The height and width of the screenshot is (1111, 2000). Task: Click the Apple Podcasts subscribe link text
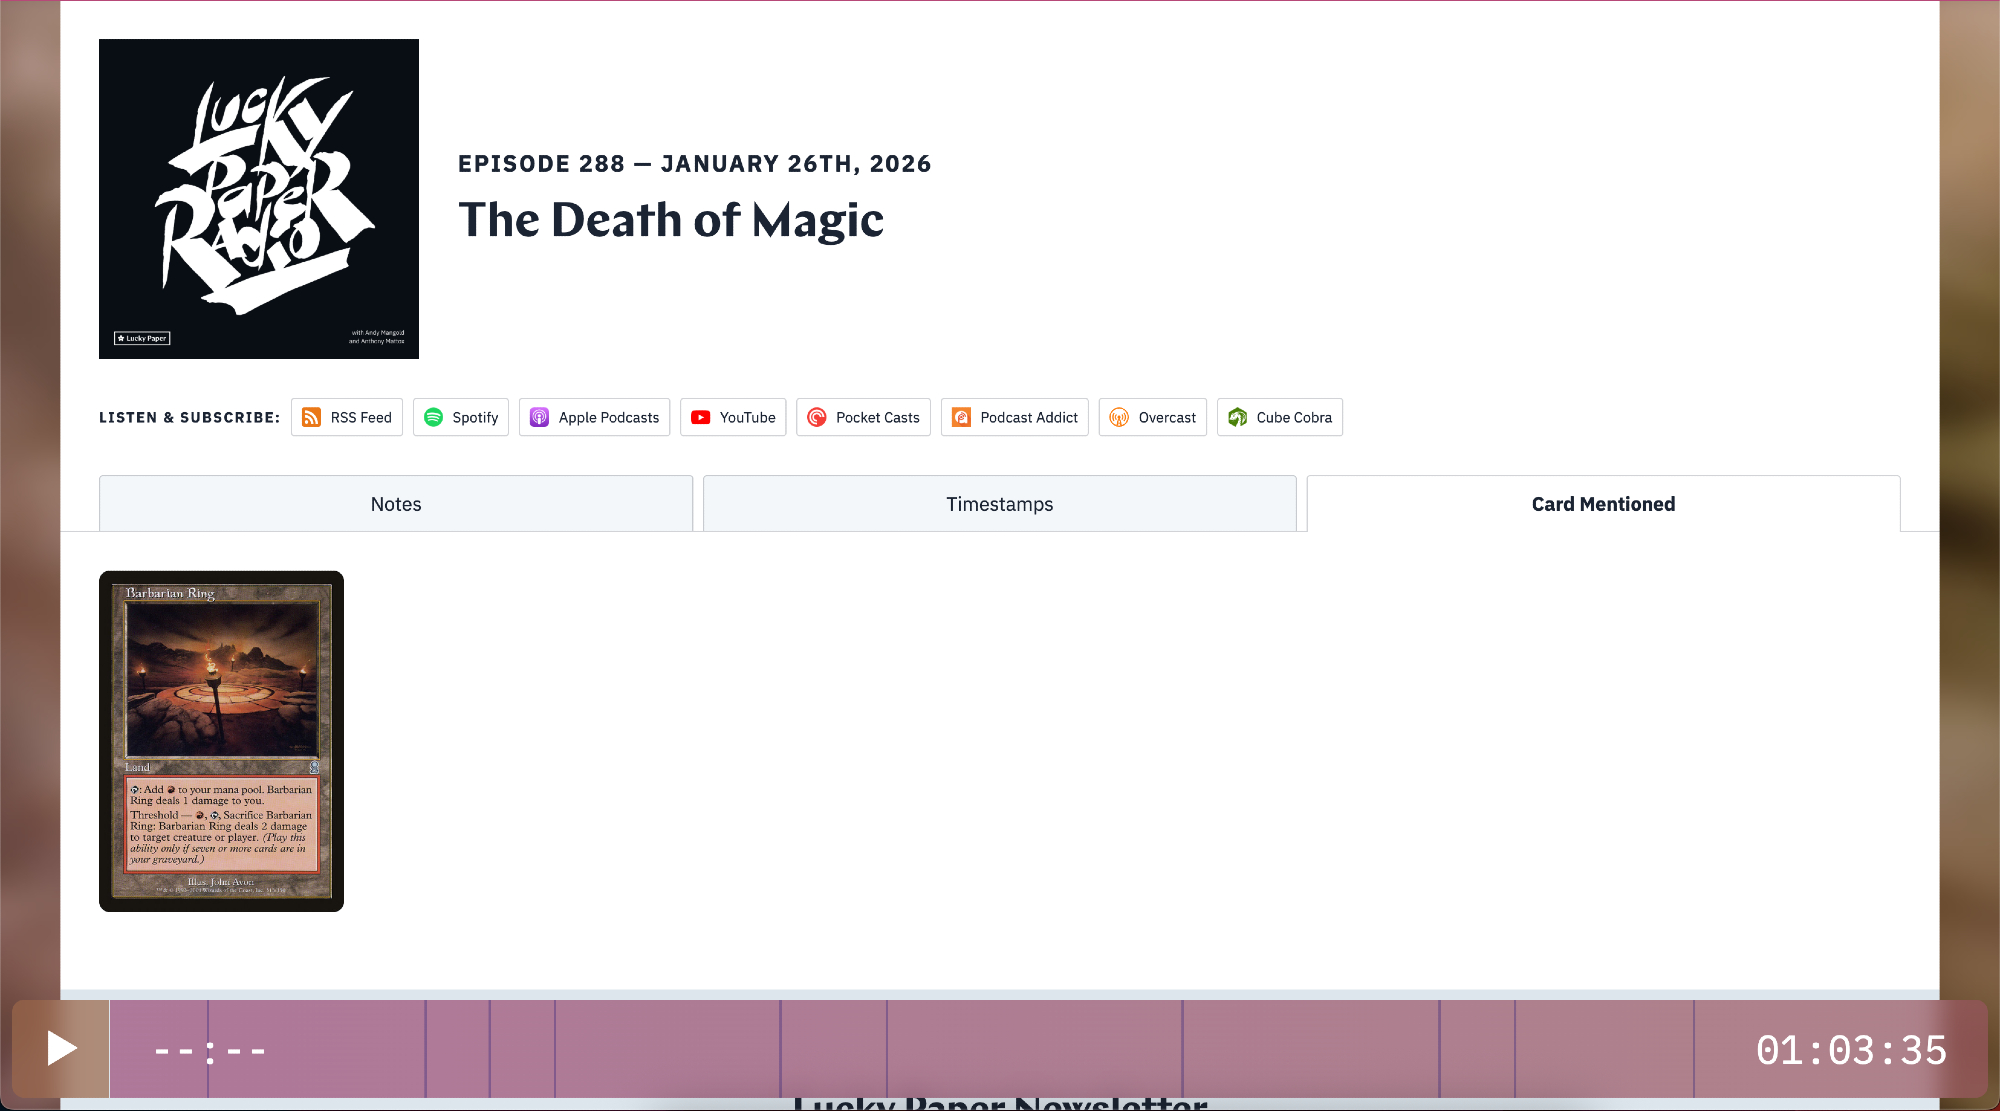click(608, 417)
